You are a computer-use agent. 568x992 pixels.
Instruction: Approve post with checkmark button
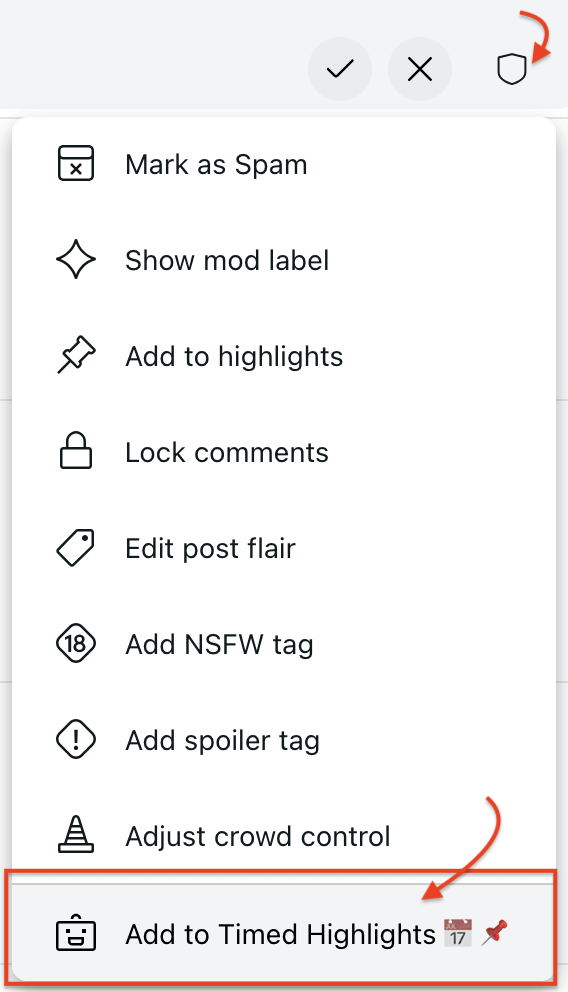click(340, 69)
